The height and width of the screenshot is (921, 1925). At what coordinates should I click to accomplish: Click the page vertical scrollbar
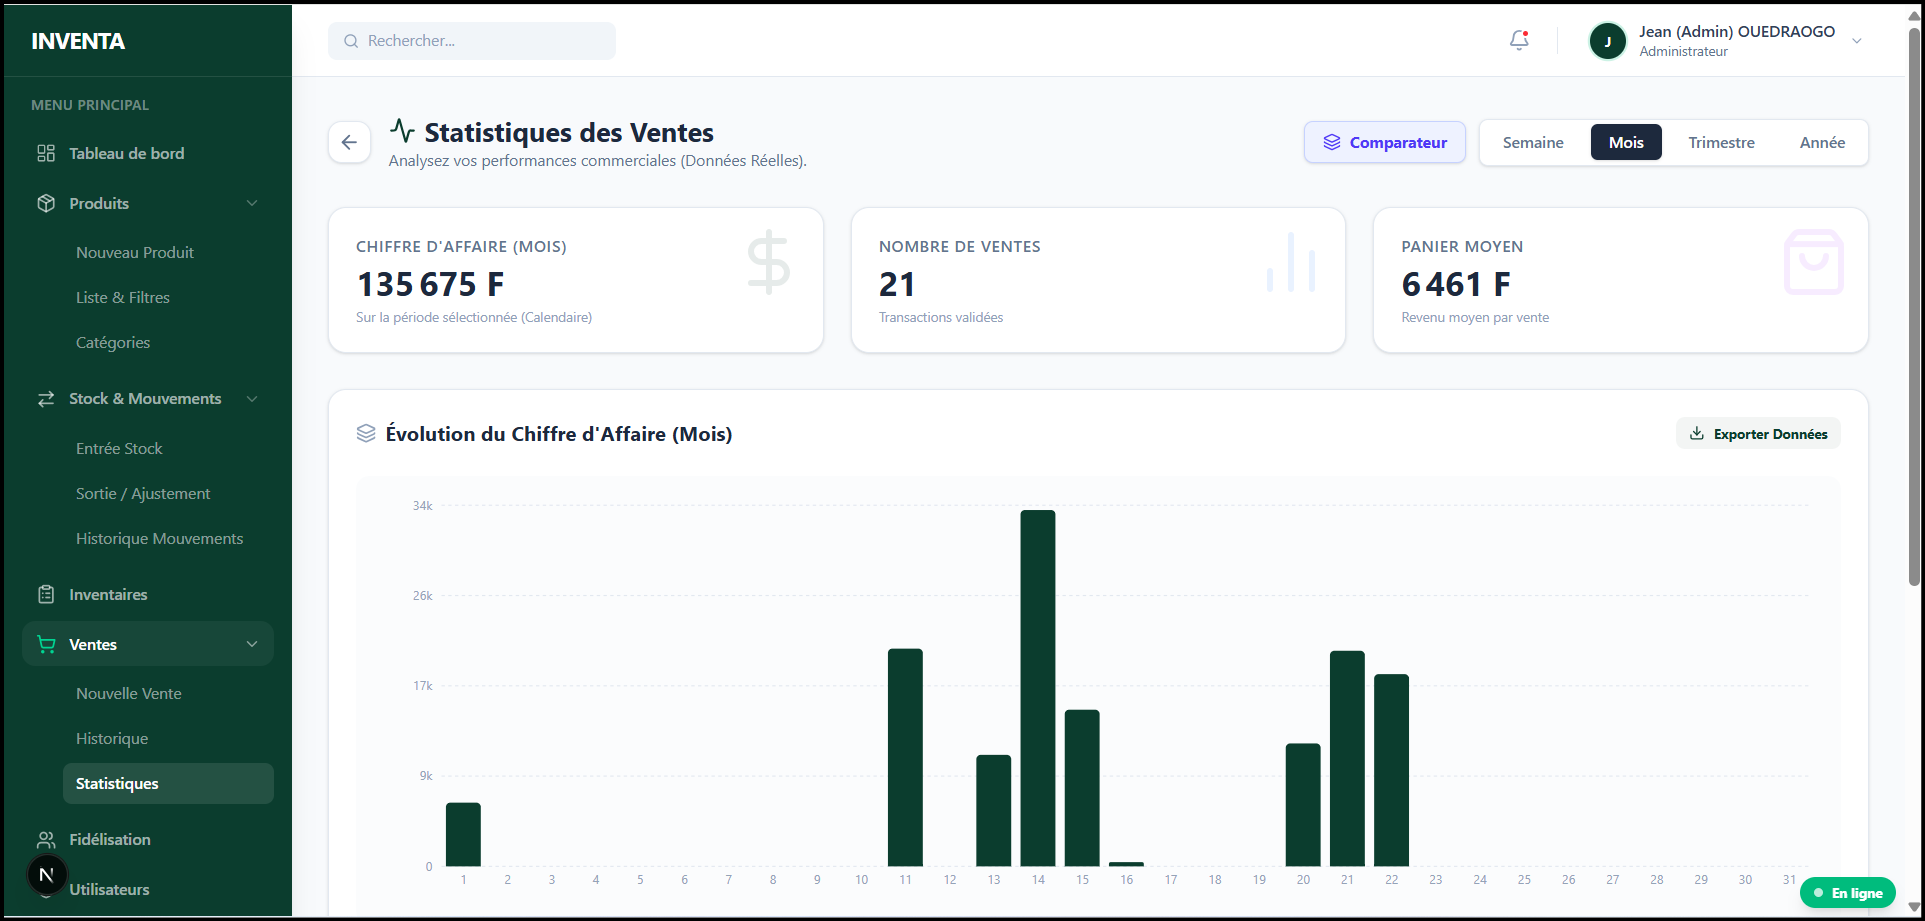point(1914,300)
